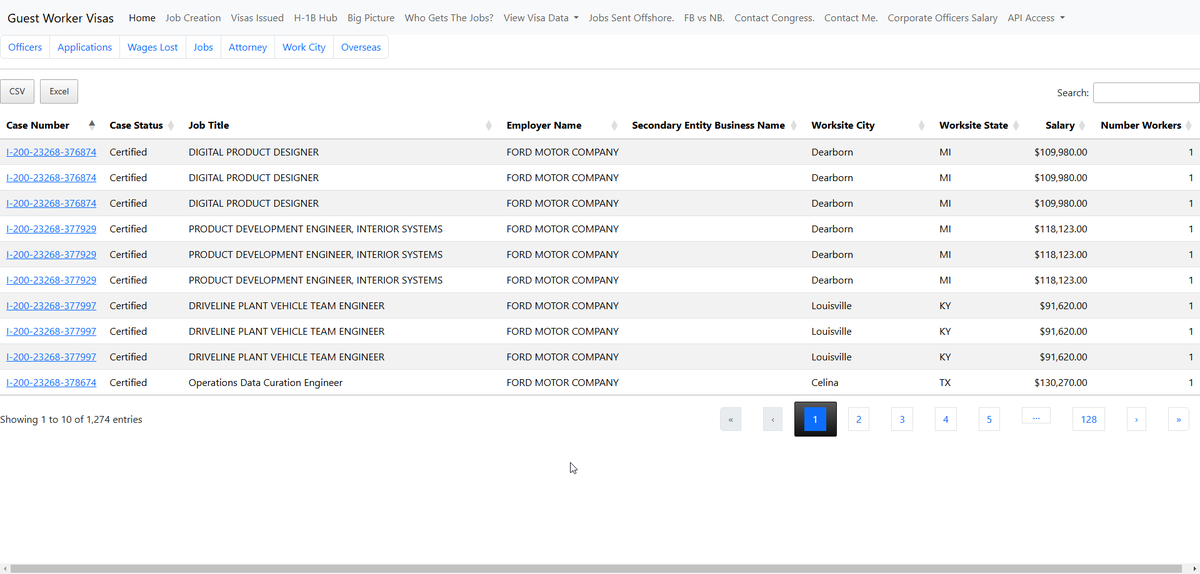Export table as Excel
Screen dimensions: 1200x574
[59, 91]
